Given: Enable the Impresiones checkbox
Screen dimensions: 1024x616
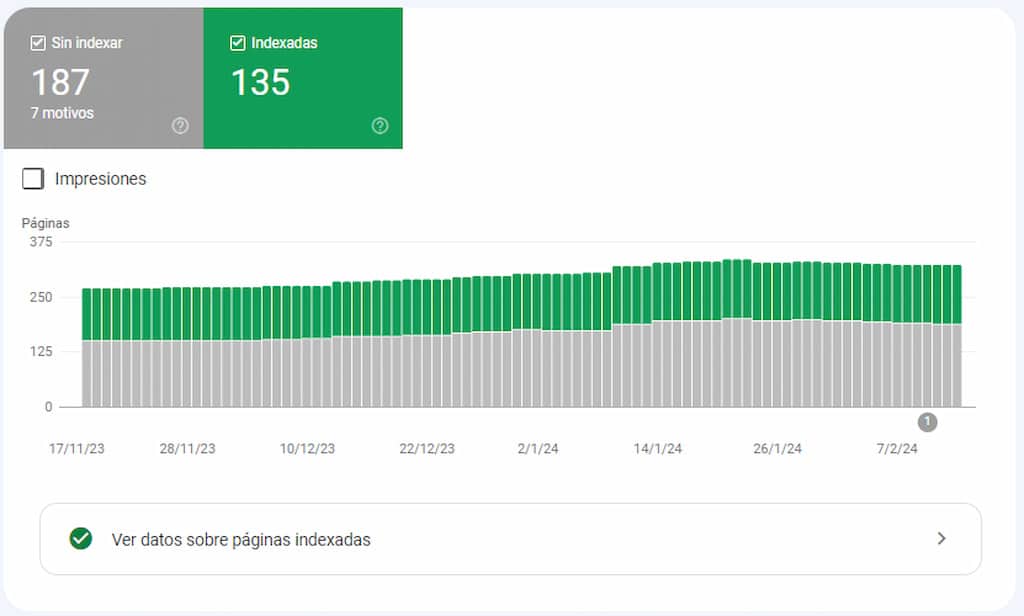Looking at the screenshot, I should [33, 178].
